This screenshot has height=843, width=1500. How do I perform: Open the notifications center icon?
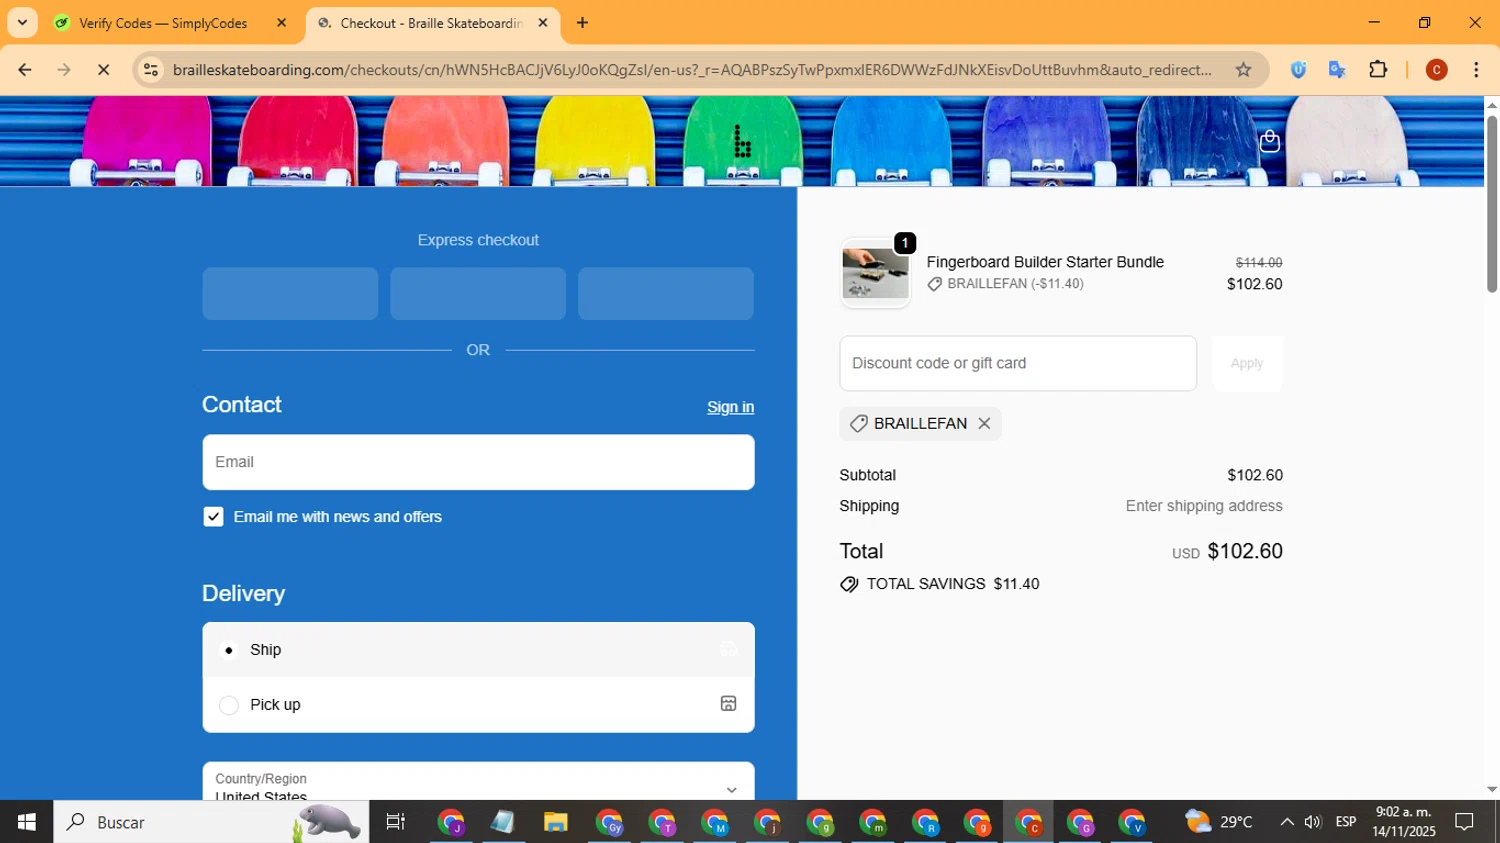click(x=1465, y=822)
